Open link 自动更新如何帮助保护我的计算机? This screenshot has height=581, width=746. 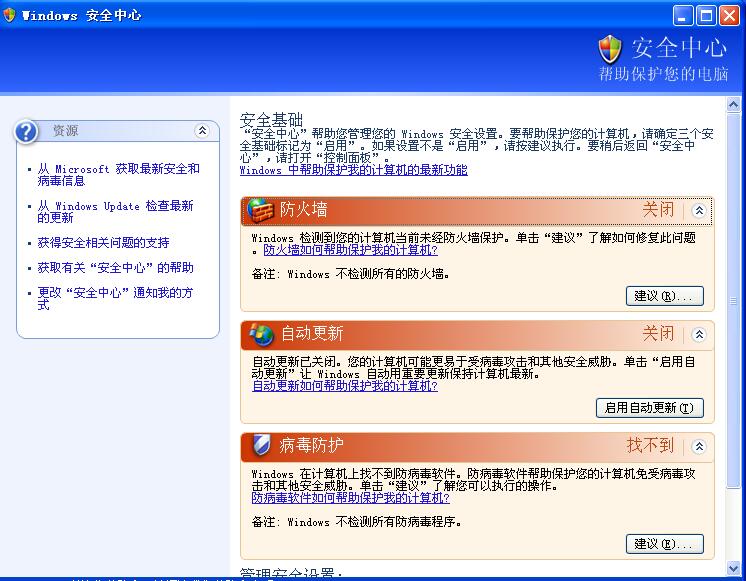pos(344,385)
